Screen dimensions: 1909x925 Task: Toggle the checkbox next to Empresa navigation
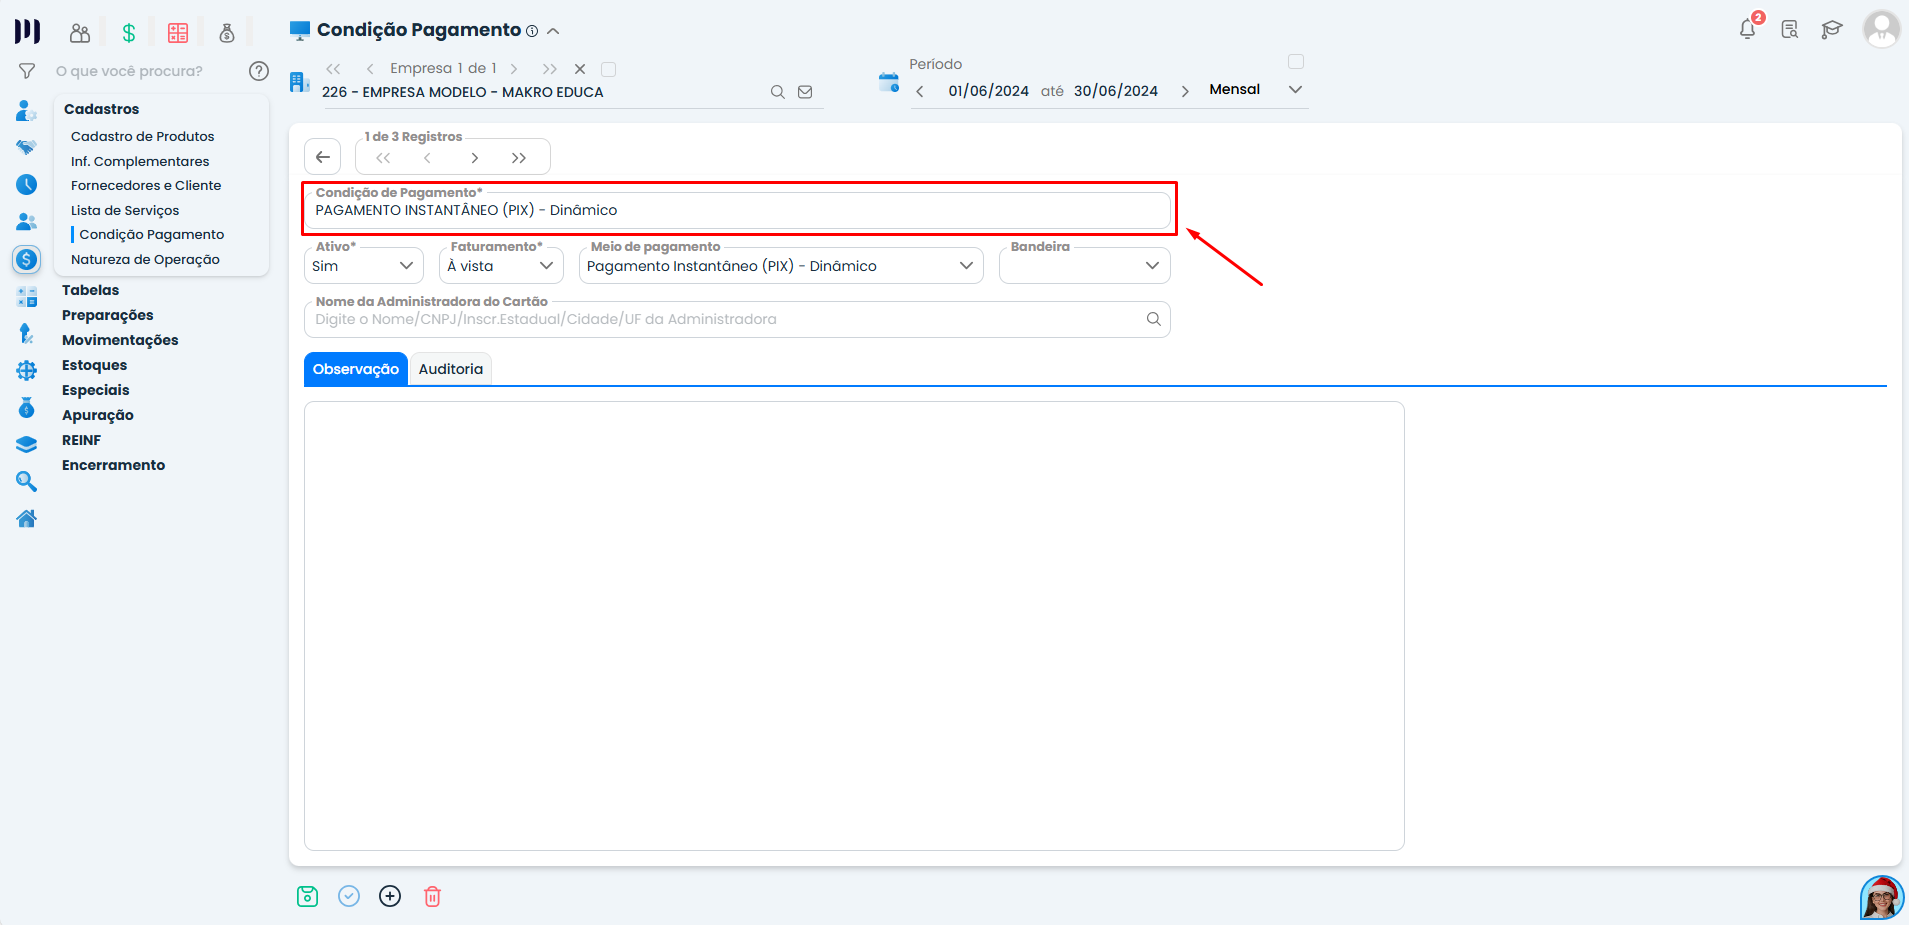pyautogui.click(x=608, y=69)
